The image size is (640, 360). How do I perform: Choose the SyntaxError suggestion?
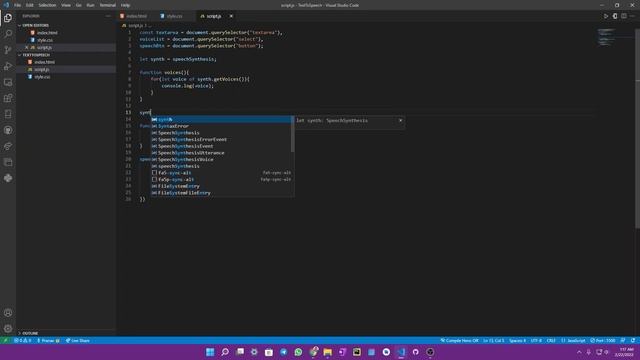pyautogui.click(x=222, y=126)
